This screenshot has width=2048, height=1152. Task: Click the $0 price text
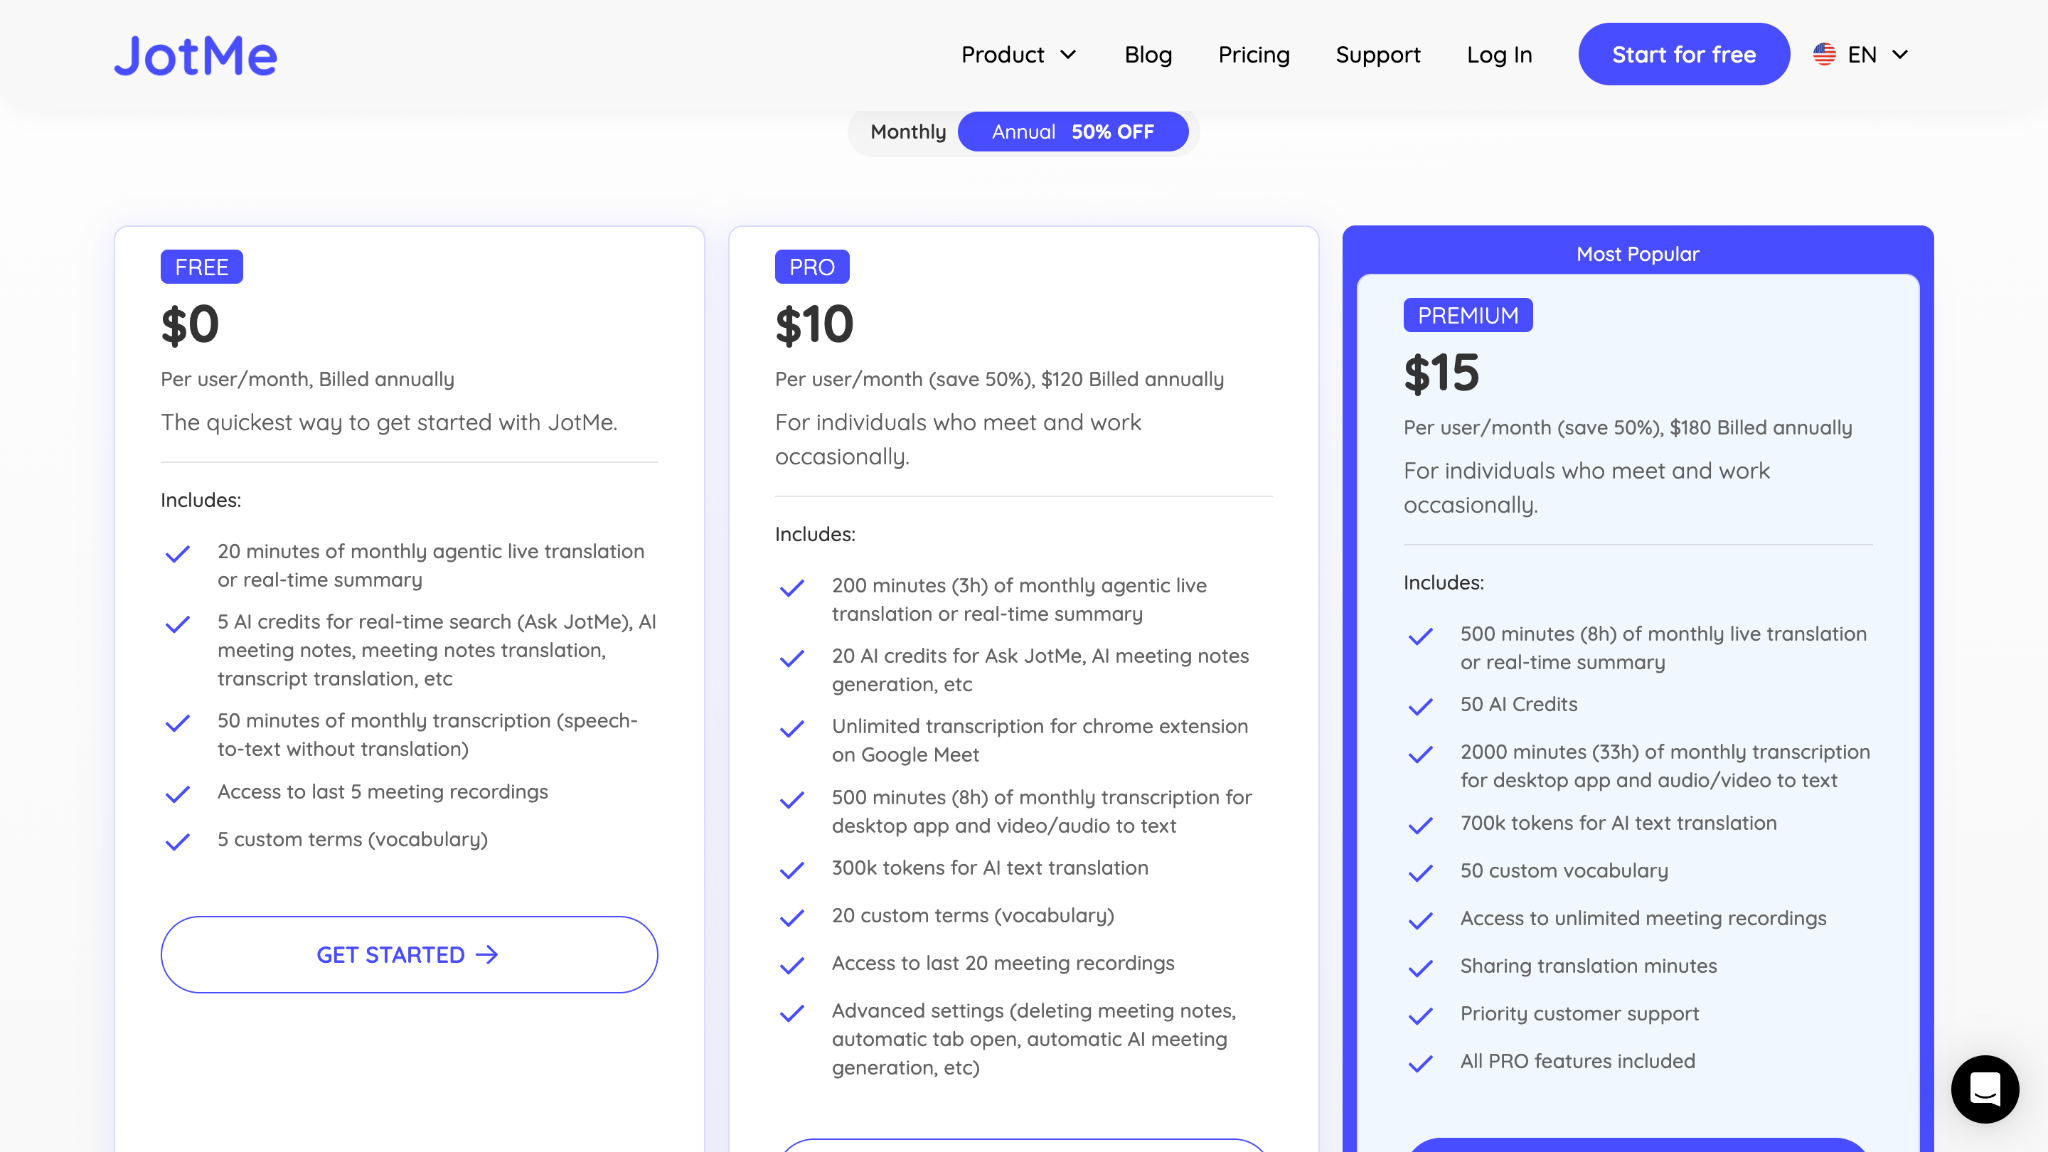pos(190,325)
